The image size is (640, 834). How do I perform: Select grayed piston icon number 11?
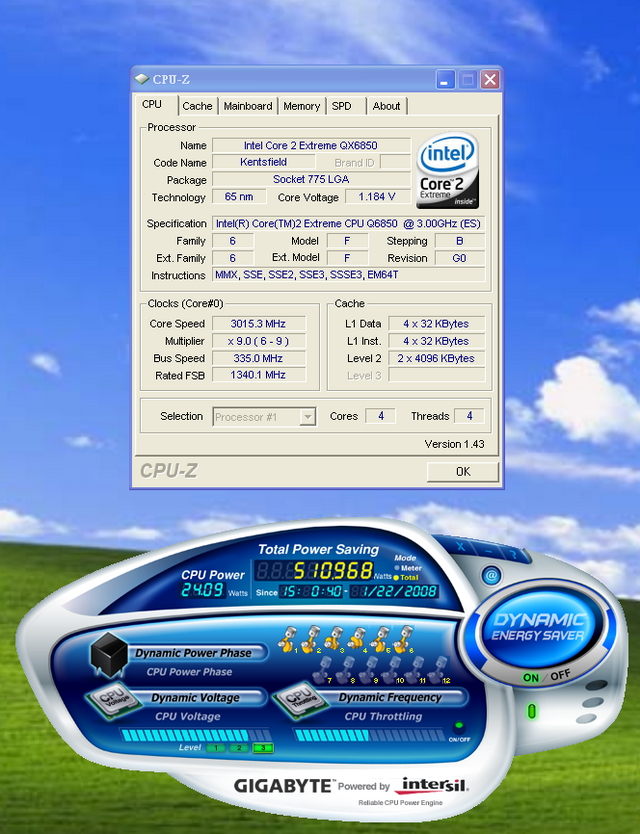pos(415,670)
